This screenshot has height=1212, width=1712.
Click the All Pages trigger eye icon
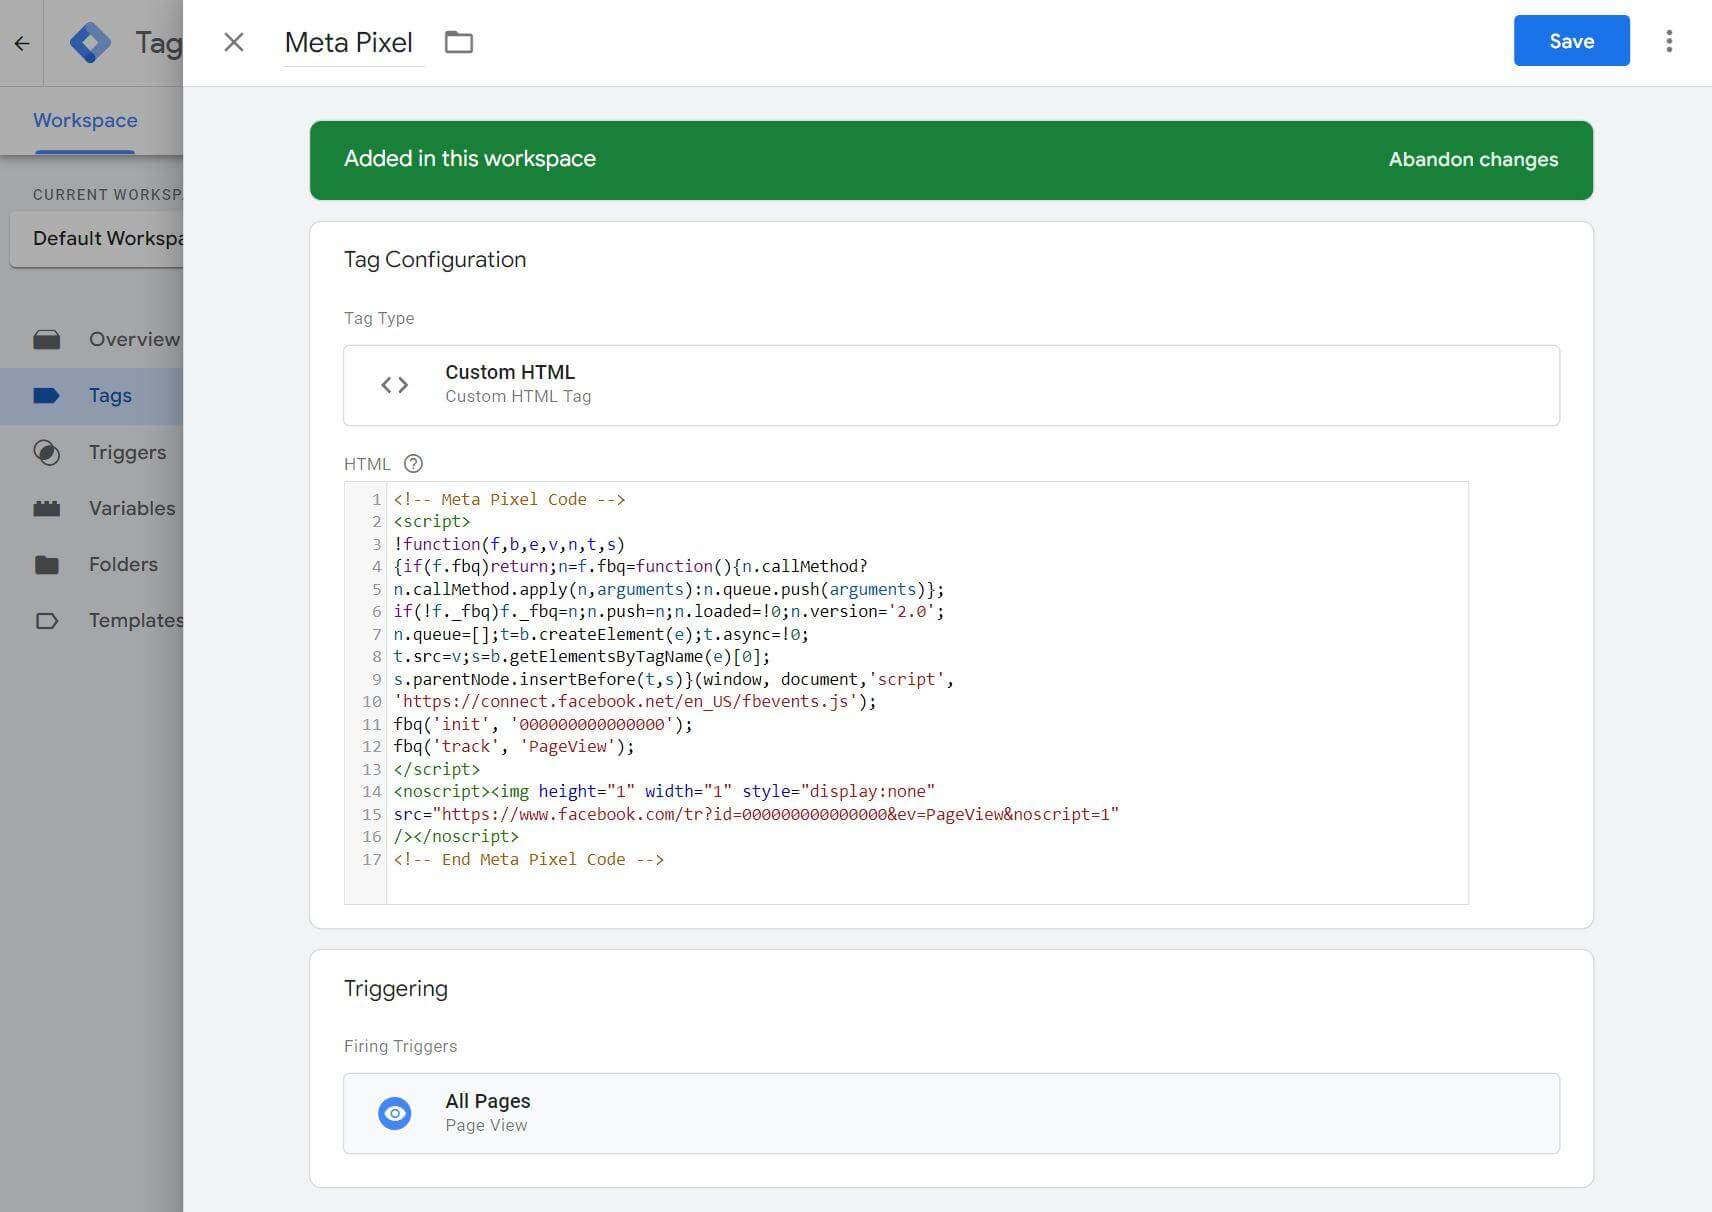click(x=395, y=1113)
